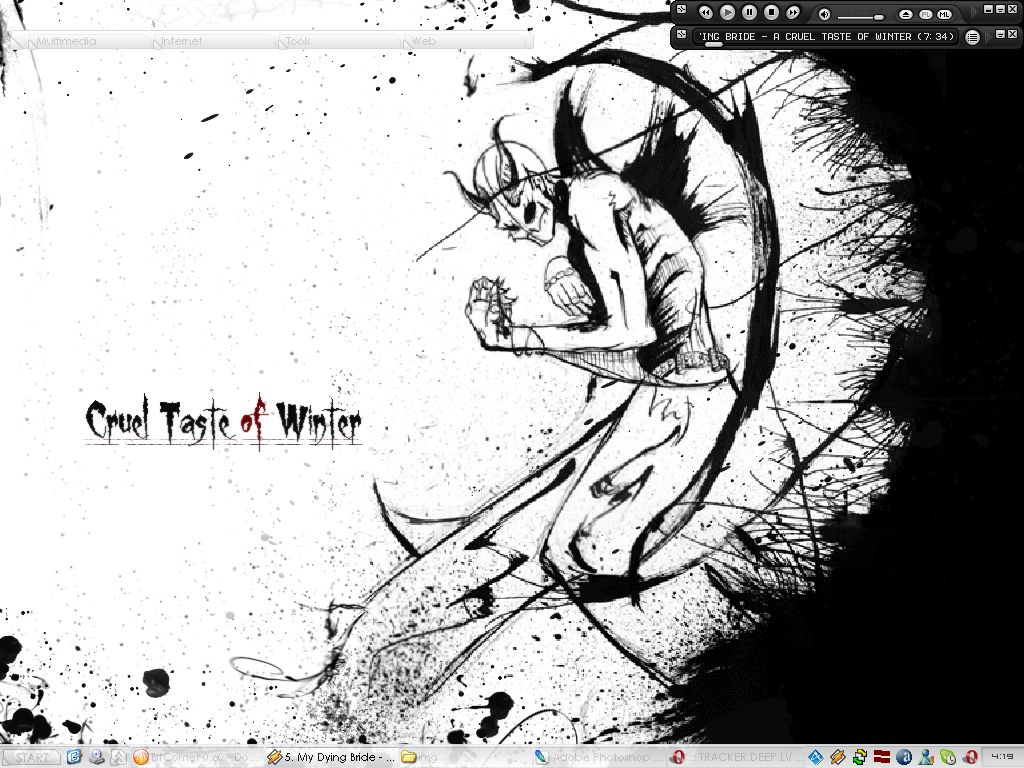Click the green clock tray icon

pos(948,758)
